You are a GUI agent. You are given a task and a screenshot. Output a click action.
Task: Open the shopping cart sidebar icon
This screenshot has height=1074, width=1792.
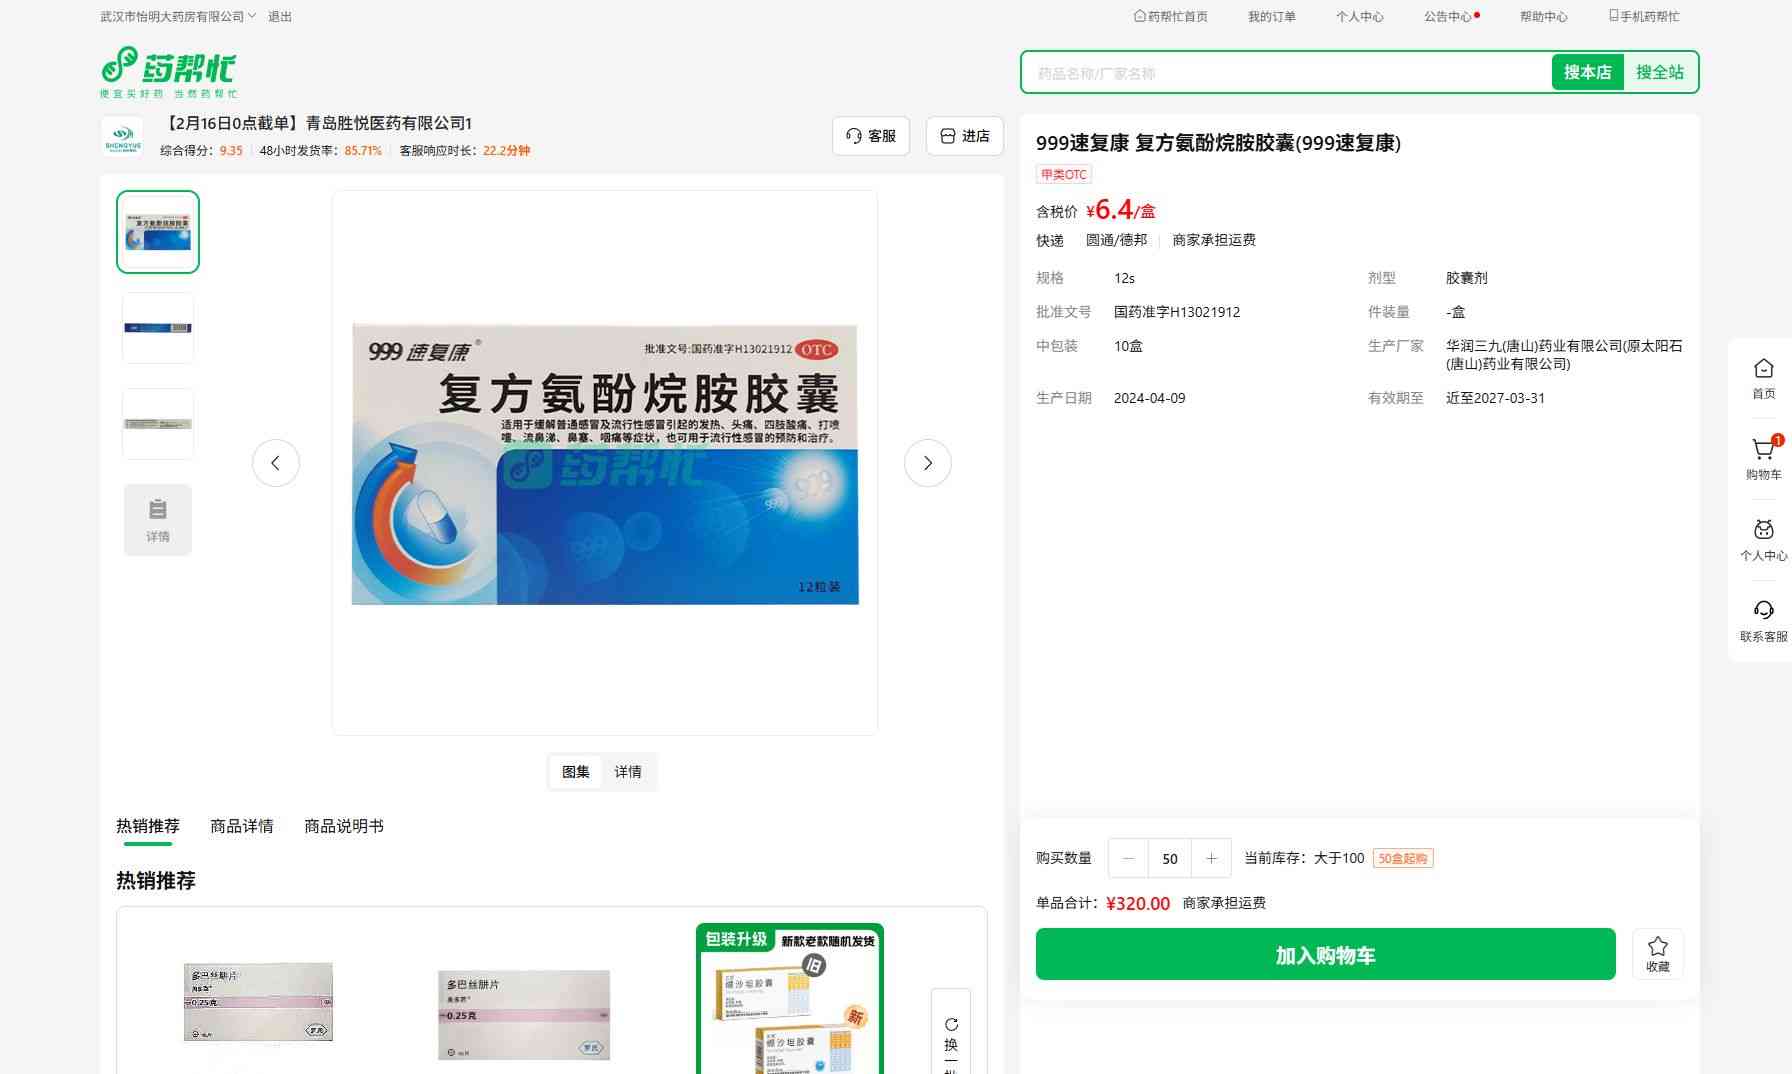(1763, 451)
